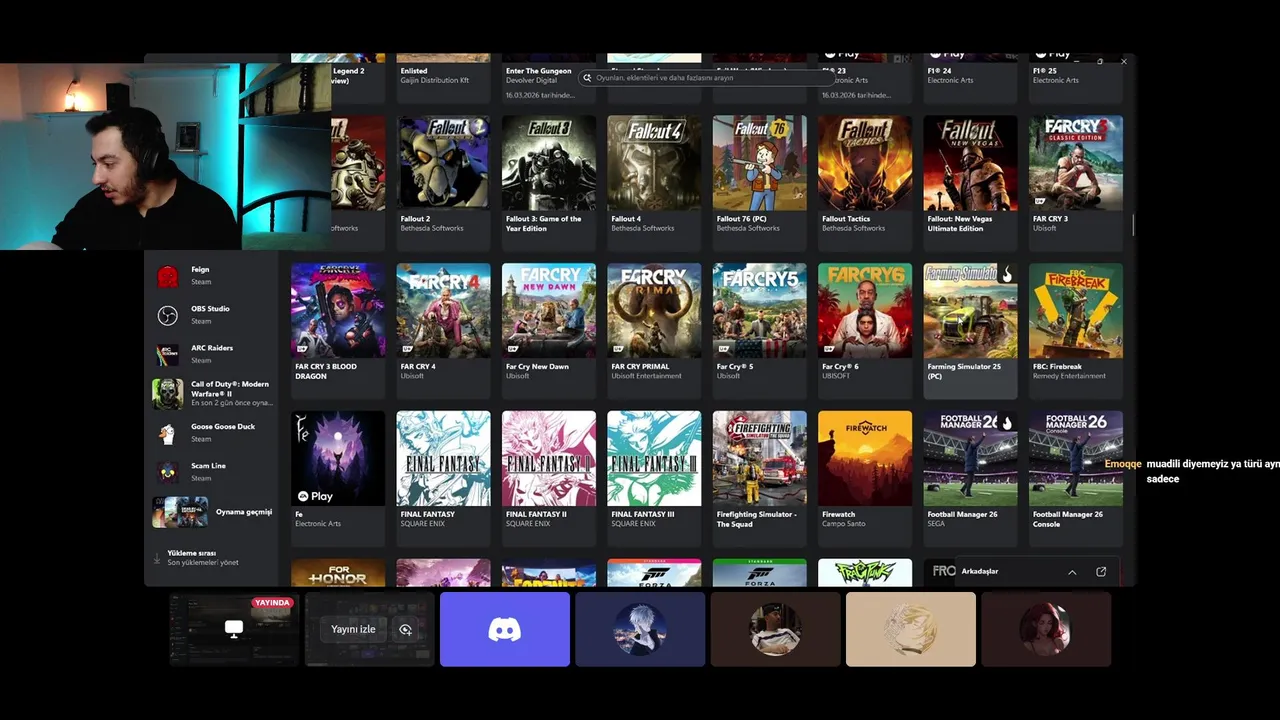
Task: Click the screen share monitor icon
Action: coord(234,629)
